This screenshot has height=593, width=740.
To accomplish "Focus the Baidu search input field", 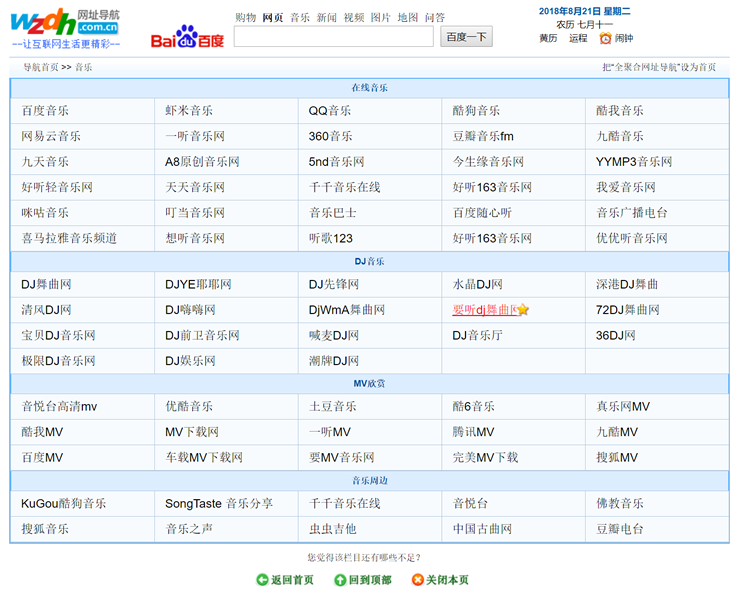I will pyautogui.click(x=333, y=37).
